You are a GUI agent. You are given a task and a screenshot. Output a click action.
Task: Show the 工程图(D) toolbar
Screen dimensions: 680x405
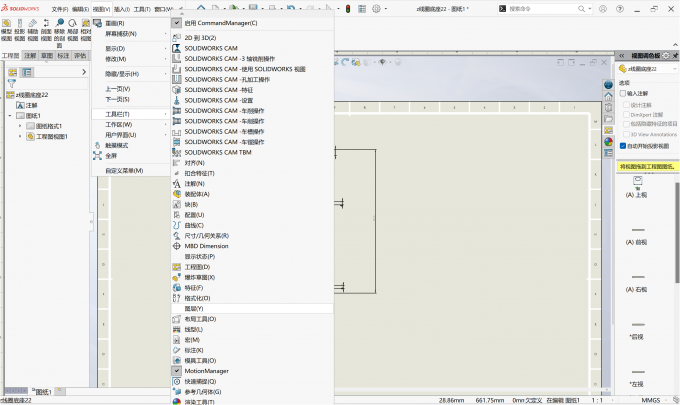pyautogui.click(x=252, y=267)
